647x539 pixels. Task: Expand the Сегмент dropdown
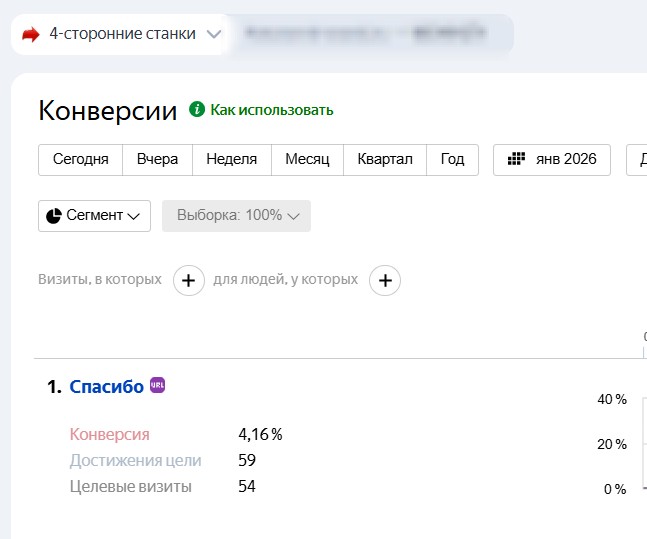(94, 216)
